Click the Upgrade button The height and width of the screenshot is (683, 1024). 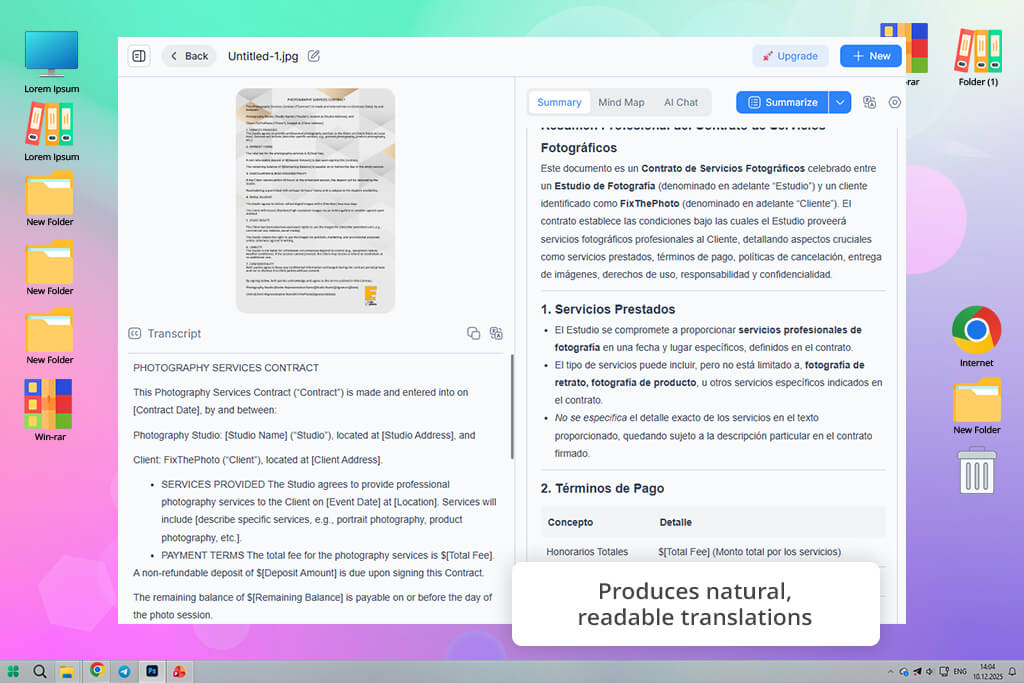790,56
